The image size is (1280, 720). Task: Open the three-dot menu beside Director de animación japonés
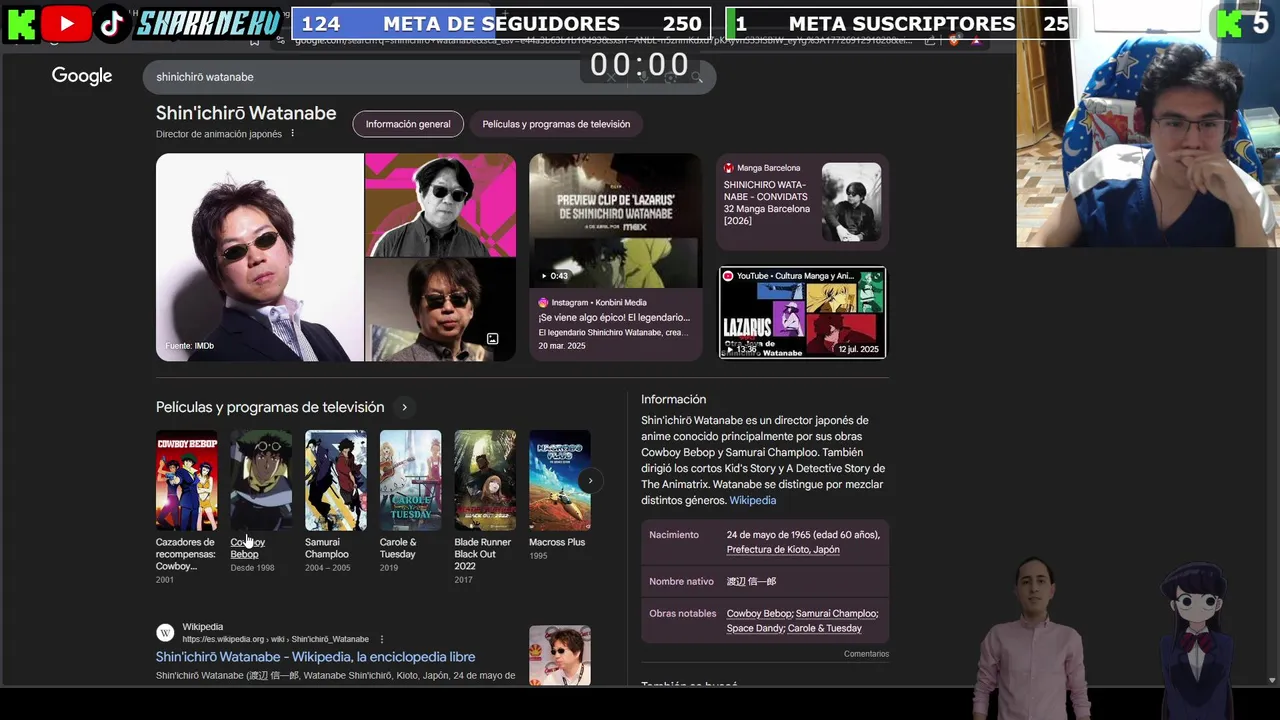coord(293,133)
